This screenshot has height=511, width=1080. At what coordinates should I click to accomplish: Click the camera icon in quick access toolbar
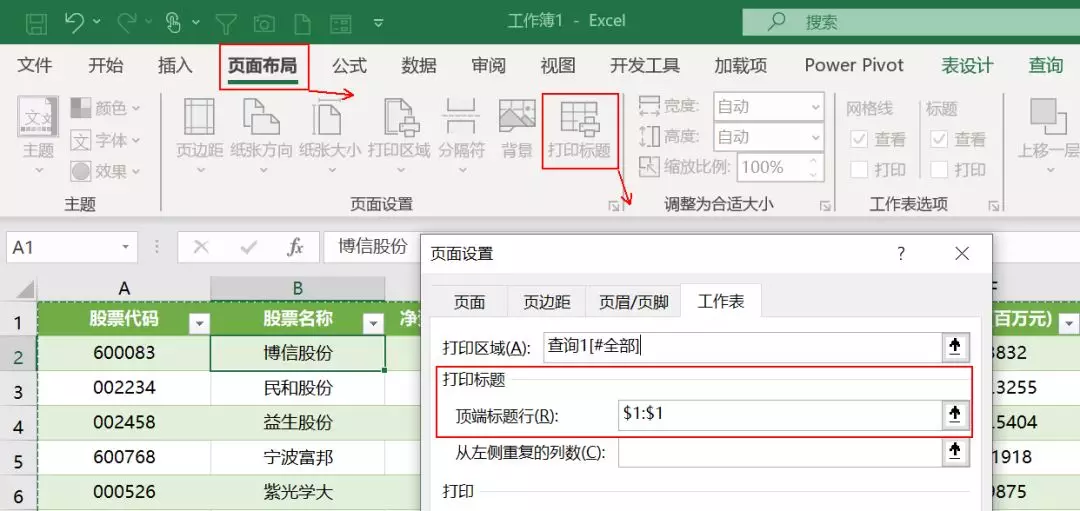coord(264,23)
